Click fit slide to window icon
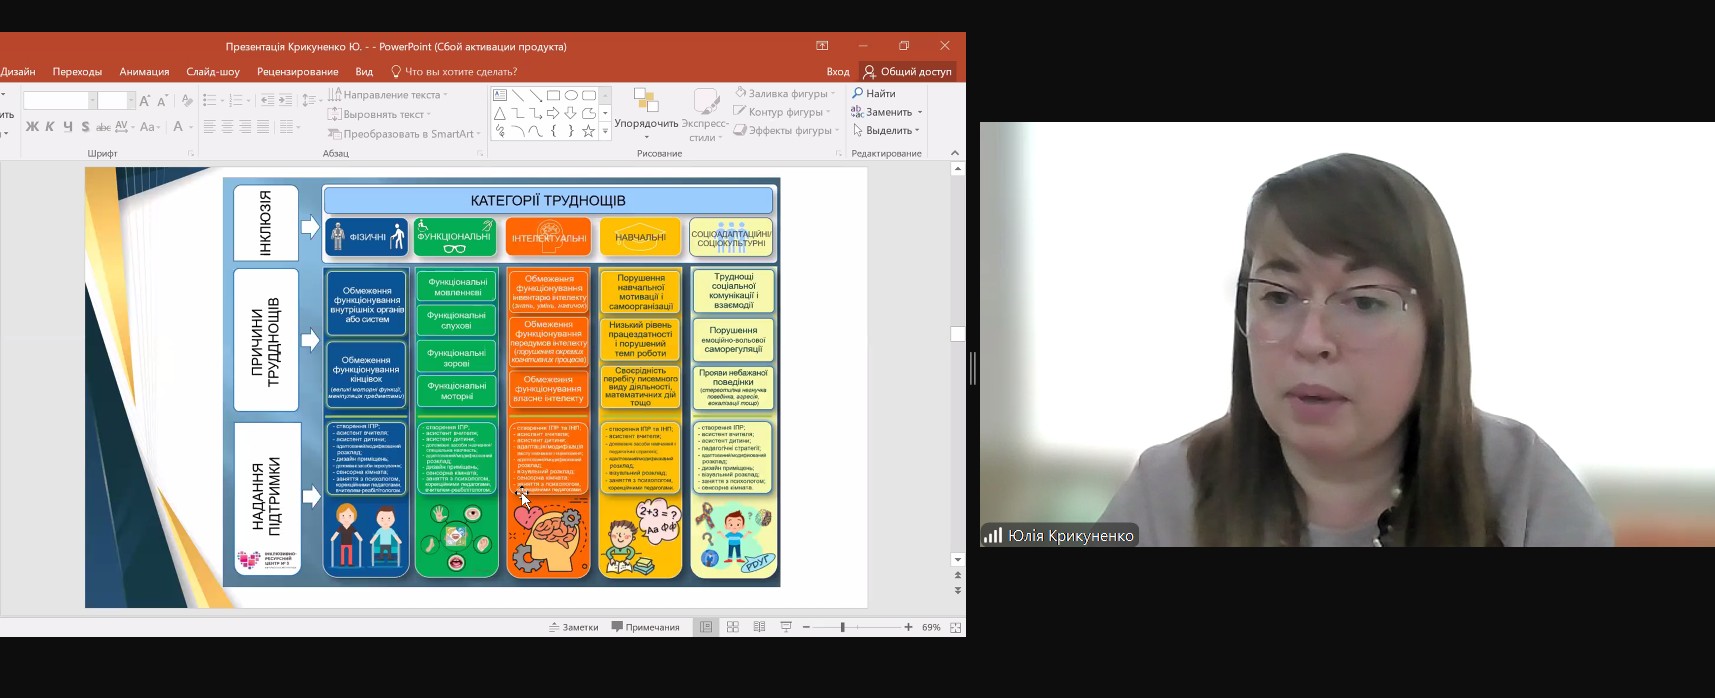Image resolution: width=1715 pixels, height=698 pixels. click(x=955, y=627)
